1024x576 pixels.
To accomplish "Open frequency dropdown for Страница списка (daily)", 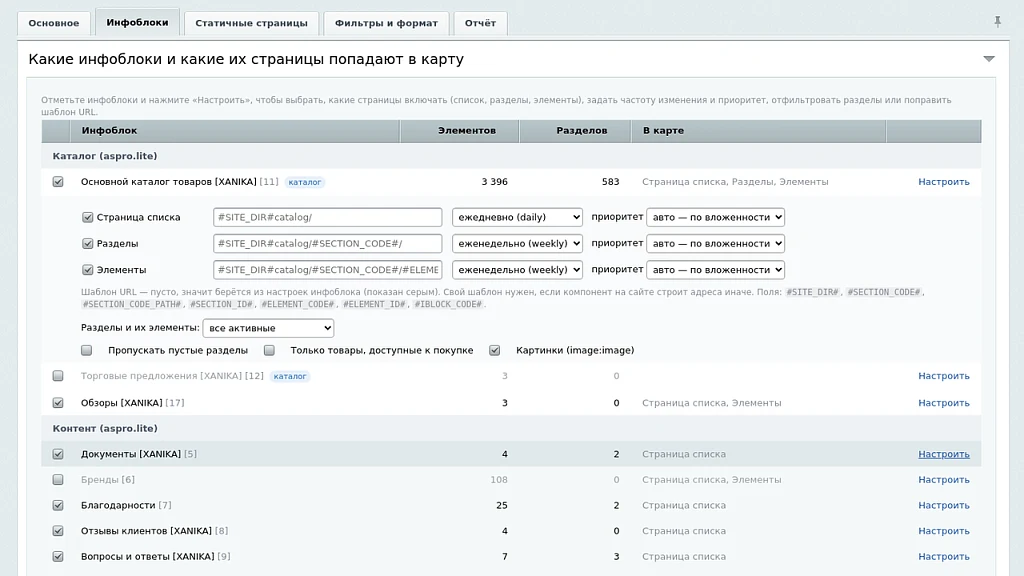I will [x=517, y=217].
